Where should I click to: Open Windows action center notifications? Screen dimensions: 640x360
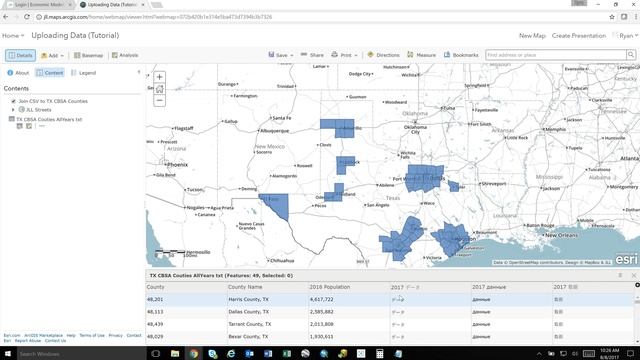pos(630,353)
